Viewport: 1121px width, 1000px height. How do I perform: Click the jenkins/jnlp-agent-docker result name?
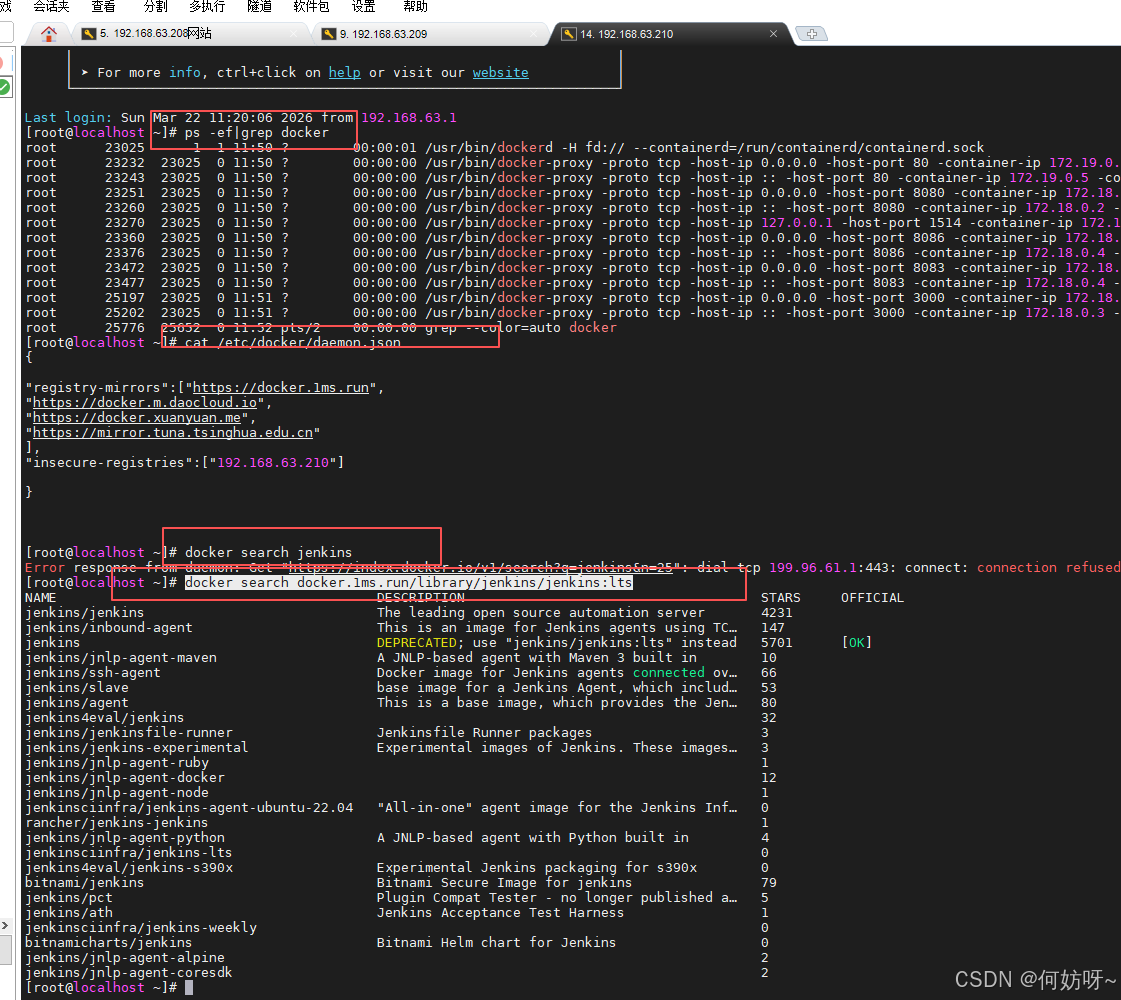[x=124, y=778]
